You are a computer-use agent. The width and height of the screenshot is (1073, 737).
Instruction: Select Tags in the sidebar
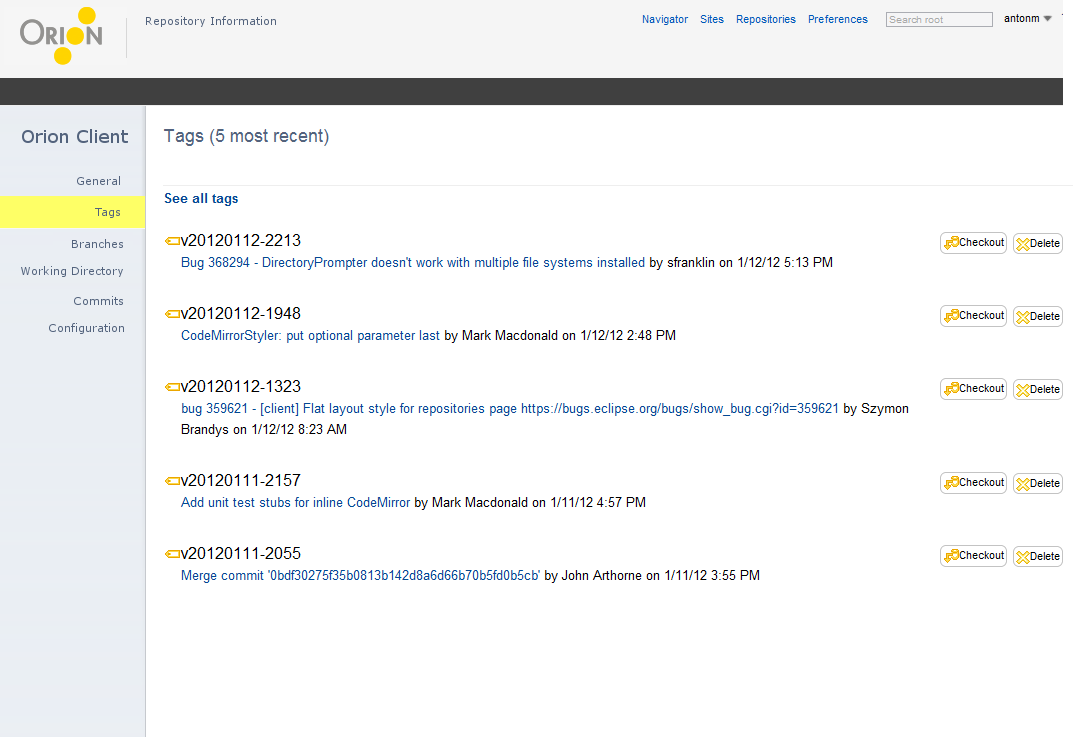coord(73,212)
